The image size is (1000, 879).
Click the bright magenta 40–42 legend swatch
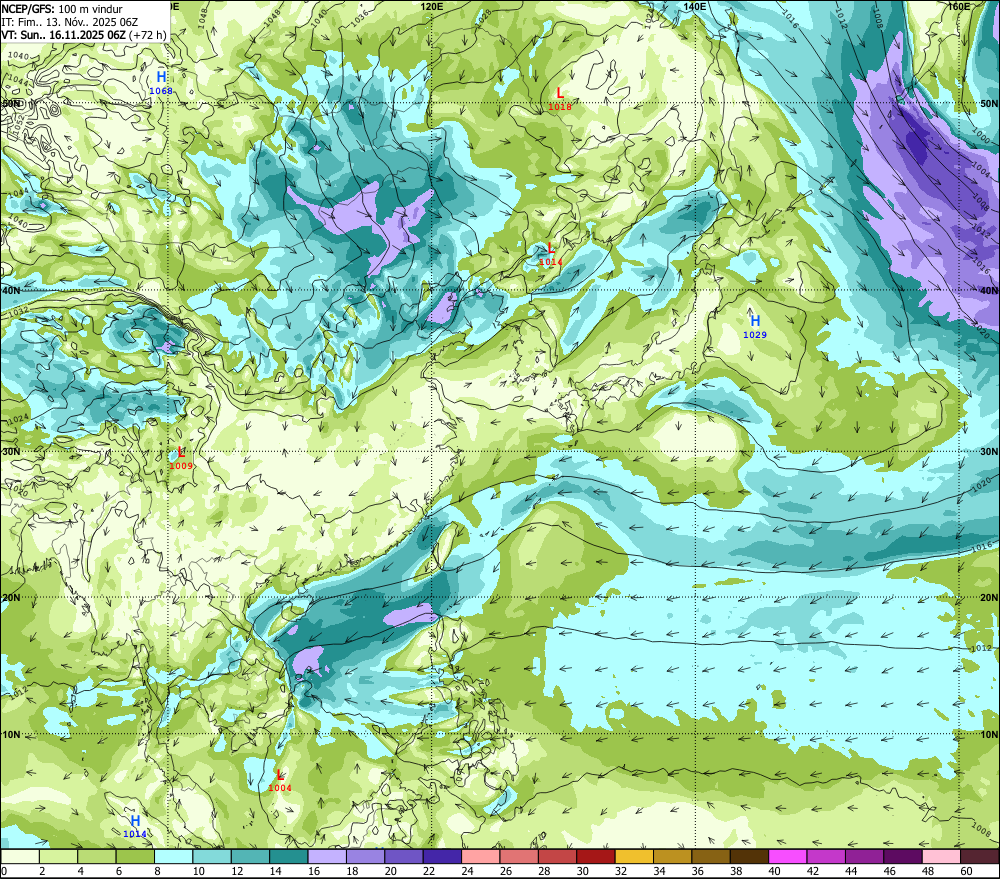tap(788, 856)
